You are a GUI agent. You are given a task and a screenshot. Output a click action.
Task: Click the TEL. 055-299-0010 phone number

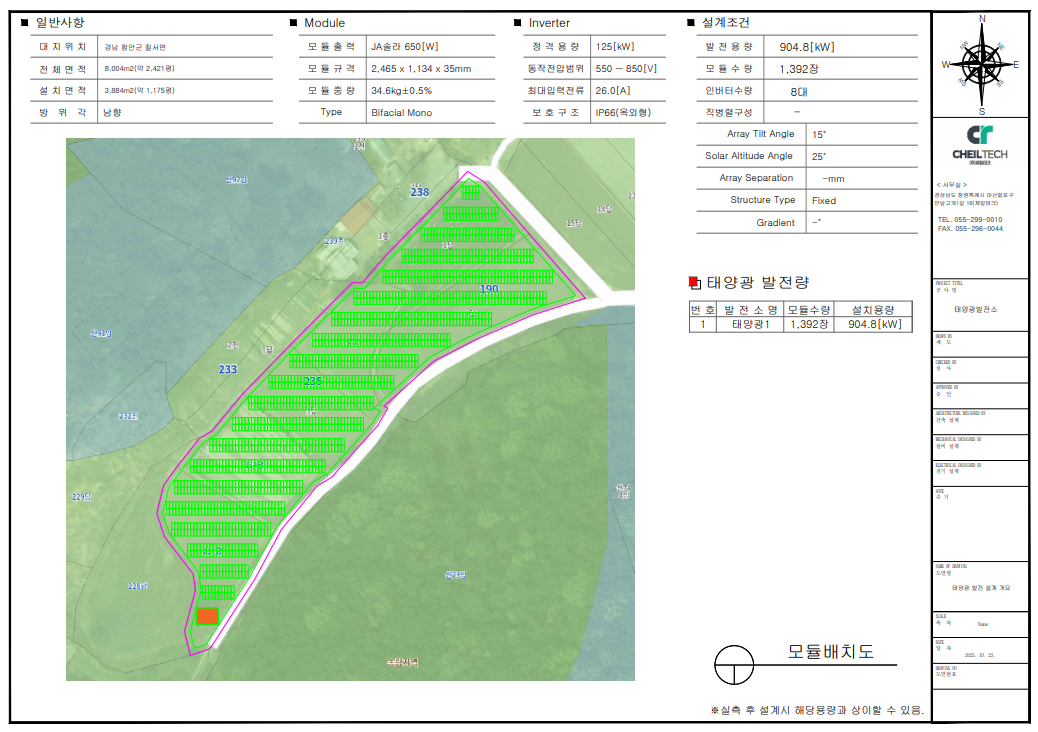click(969, 219)
